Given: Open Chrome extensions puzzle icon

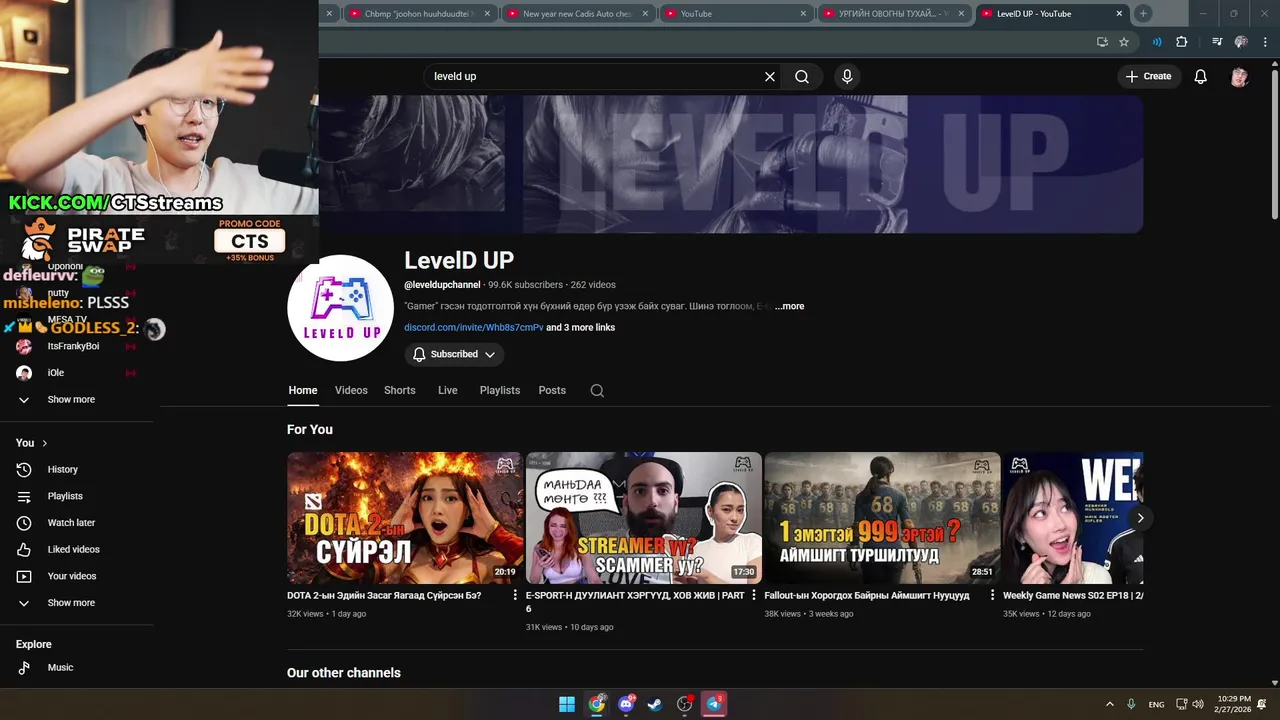Looking at the screenshot, I should point(1182,42).
